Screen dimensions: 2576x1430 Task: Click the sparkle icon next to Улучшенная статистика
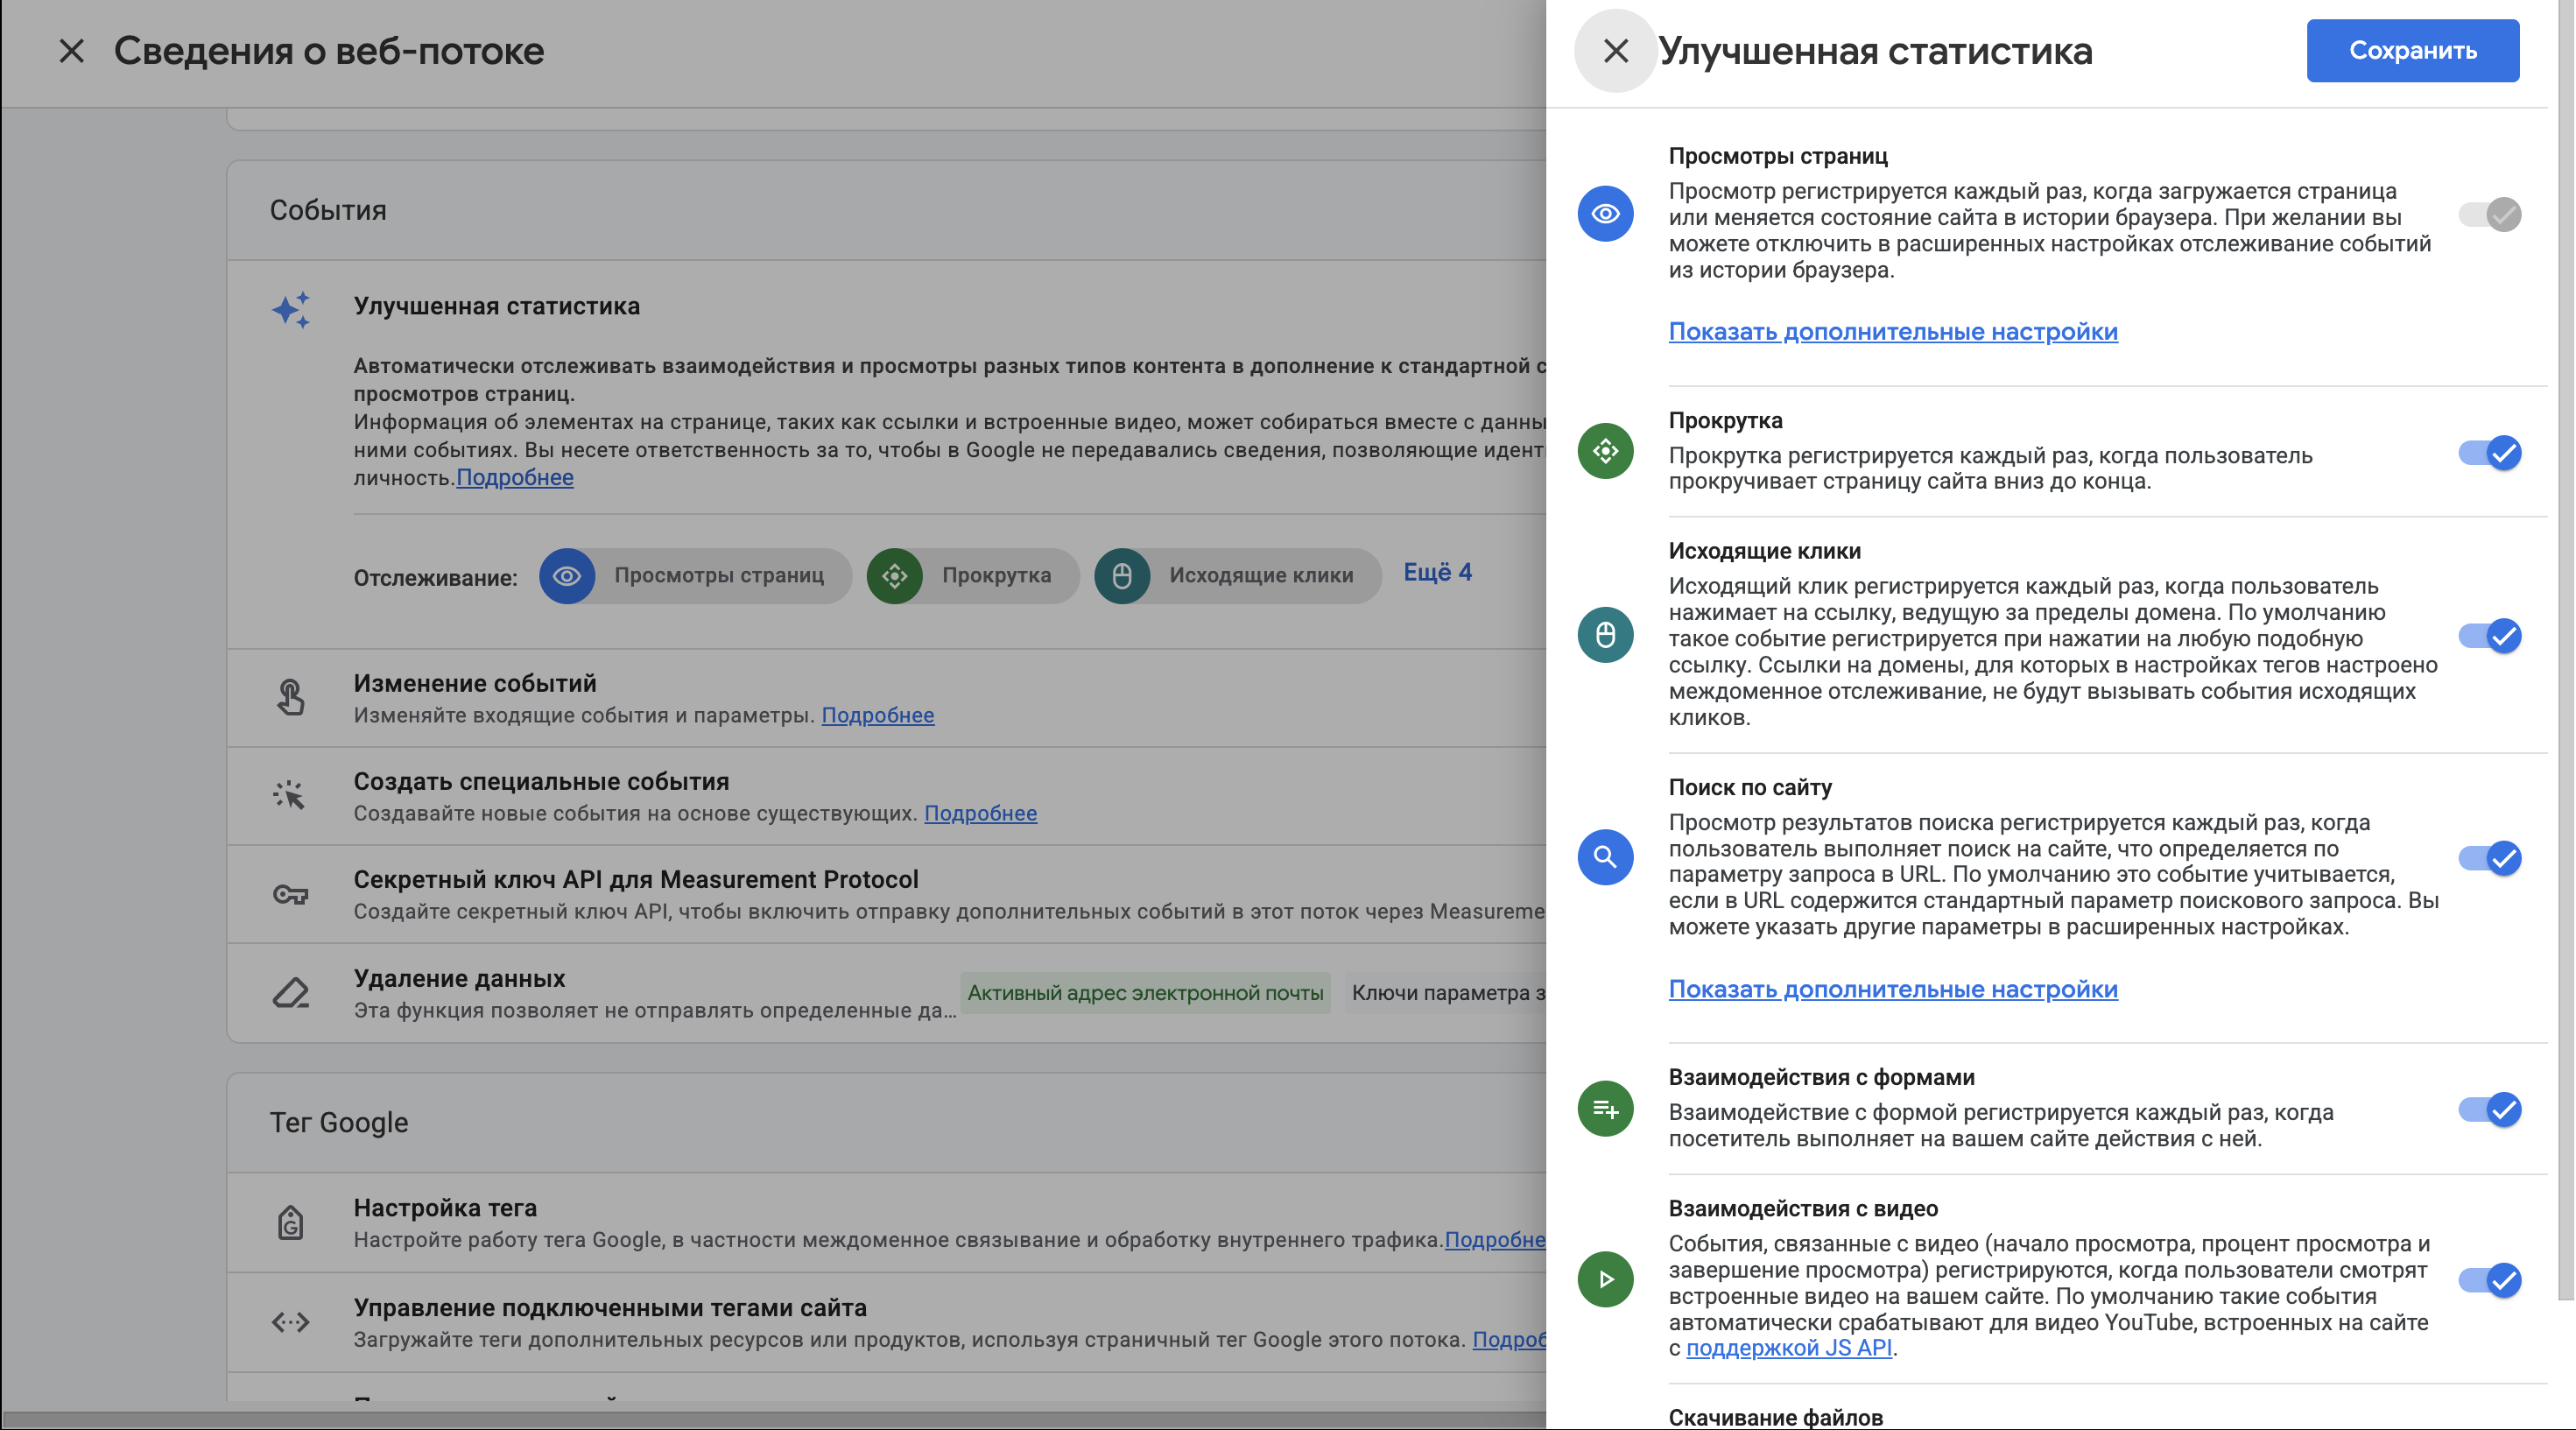pyautogui.click(x=291, y=309)
